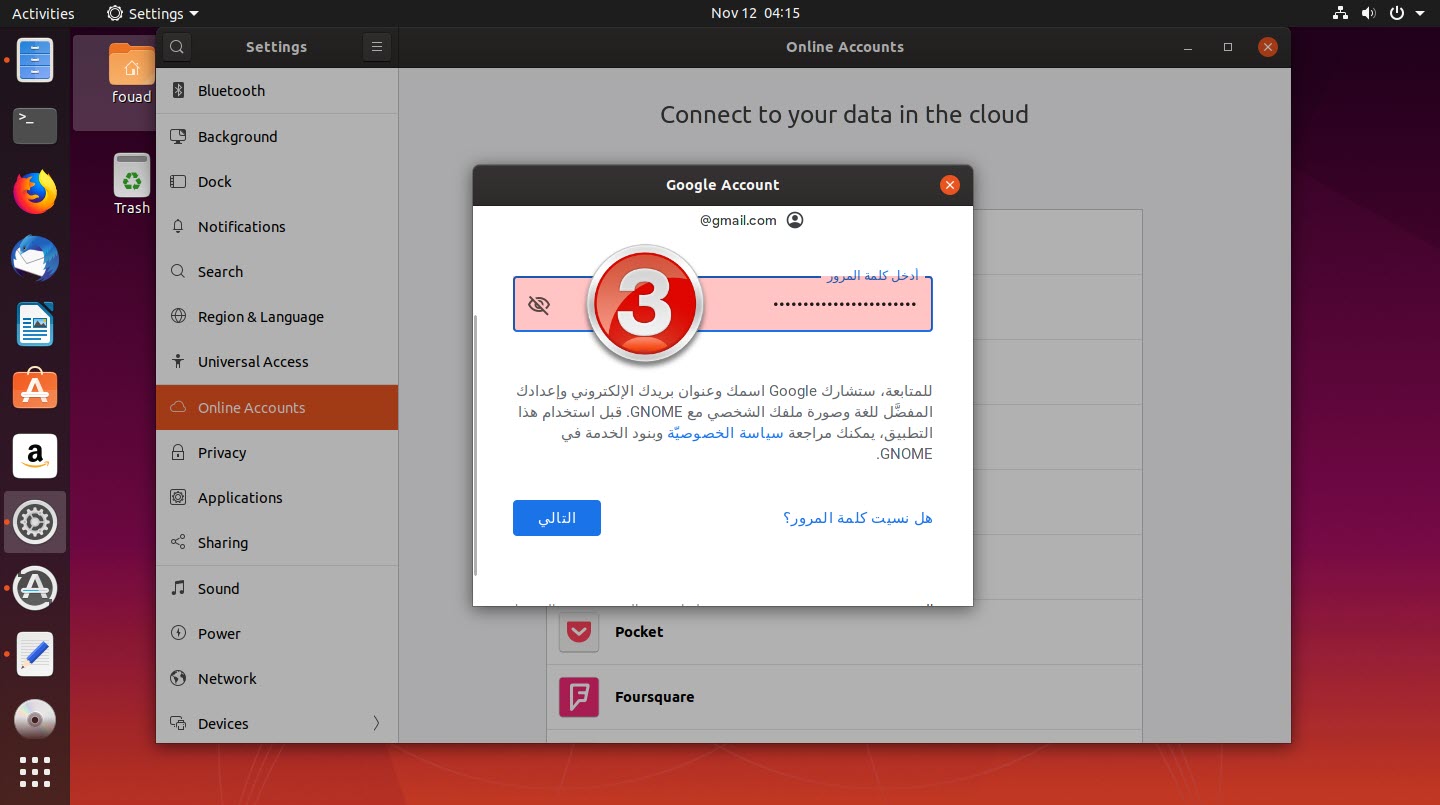This screenshot has height=805, width=1440.
Task: Select Power in the Settings sidebar
Action: pyautogui.click(x=277, y=634)
